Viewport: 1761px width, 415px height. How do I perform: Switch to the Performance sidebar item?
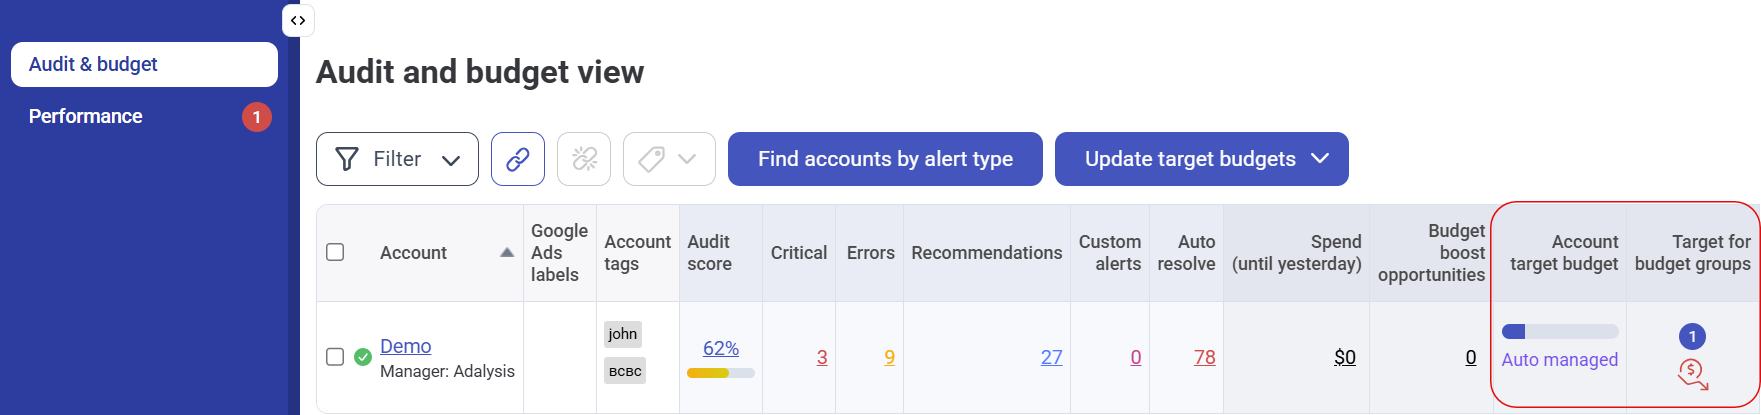coord(86,117)
